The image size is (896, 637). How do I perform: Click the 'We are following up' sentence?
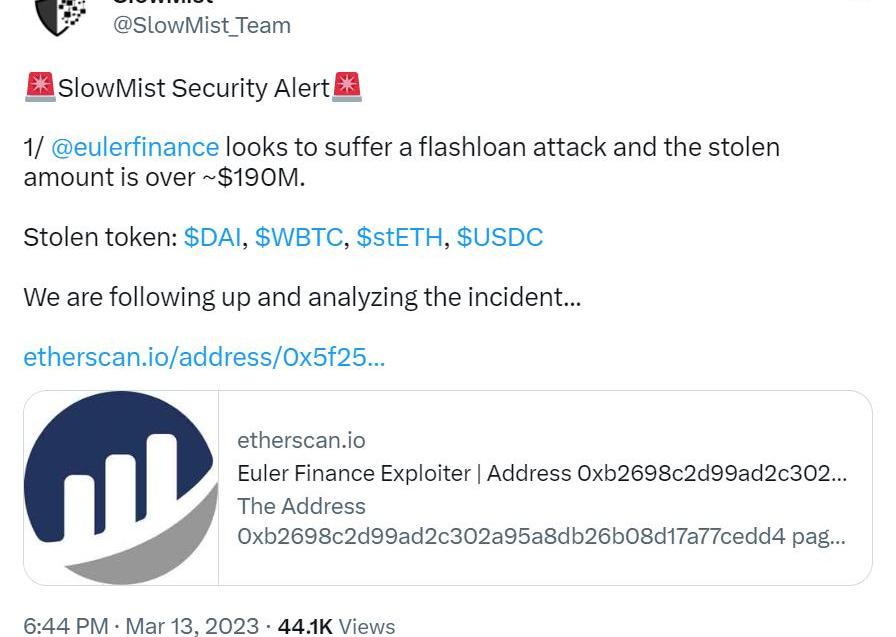(301, 297)
